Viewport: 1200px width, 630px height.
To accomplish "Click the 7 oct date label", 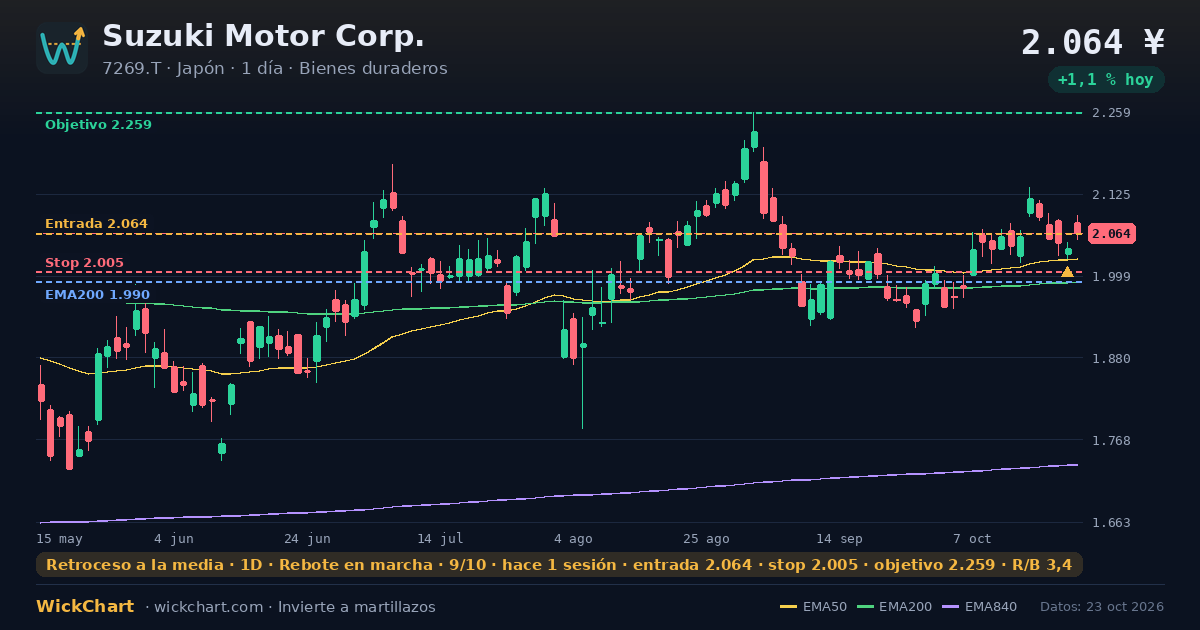I will tap(972, 539).
